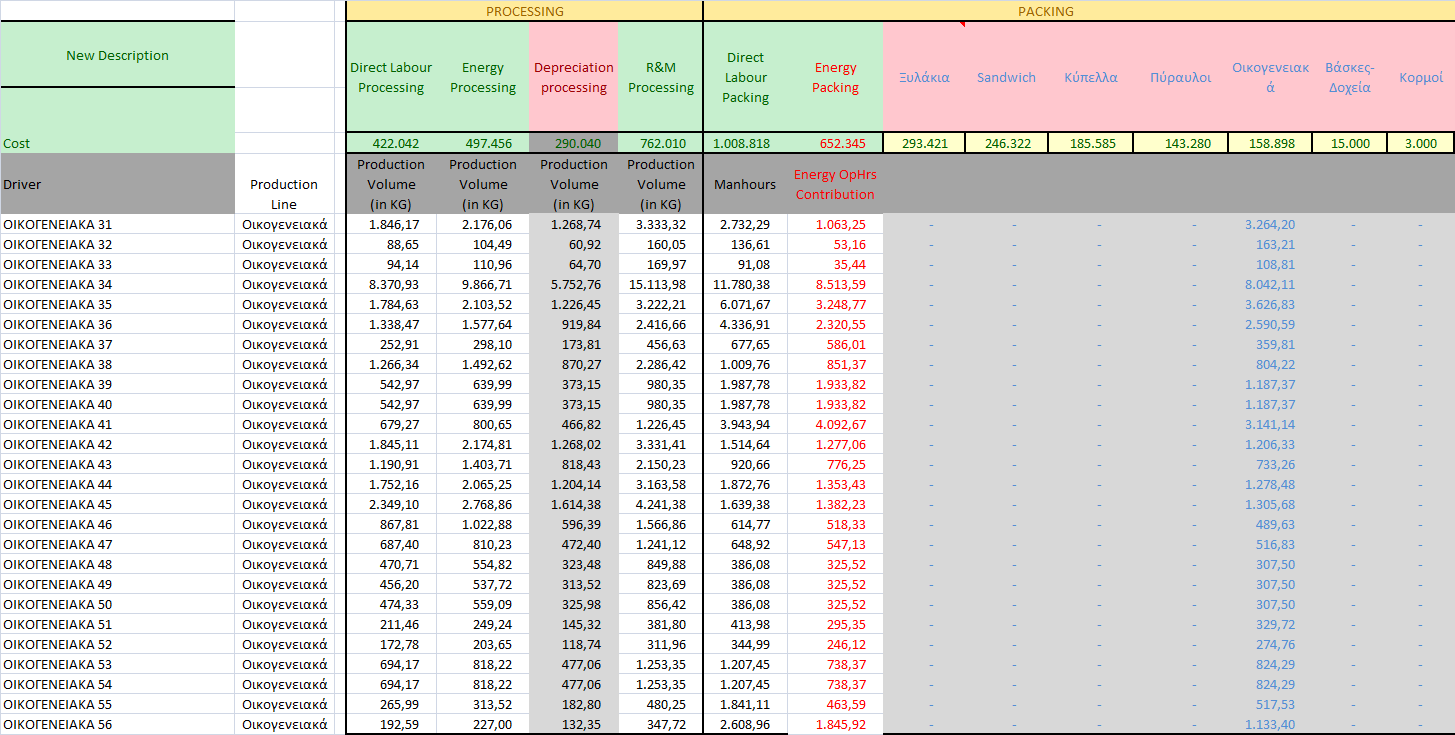Select the blue value 3.264,20
Screen dimensions: 1455x735
point(1270,224)
